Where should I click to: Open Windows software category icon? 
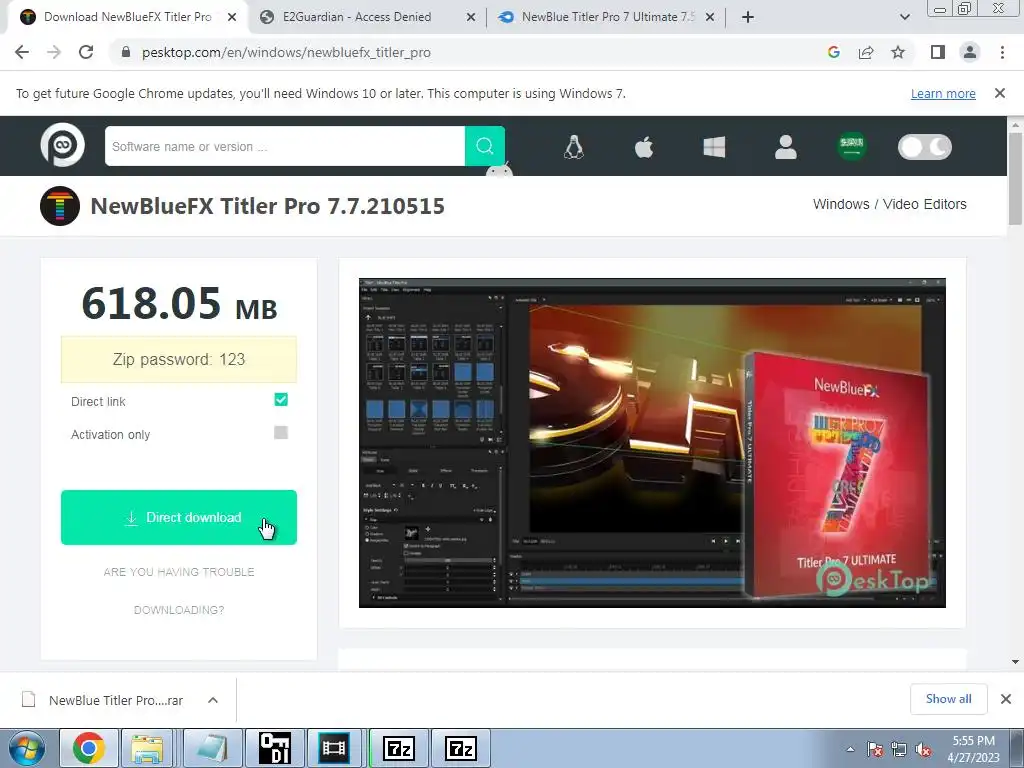pos(714,147)
